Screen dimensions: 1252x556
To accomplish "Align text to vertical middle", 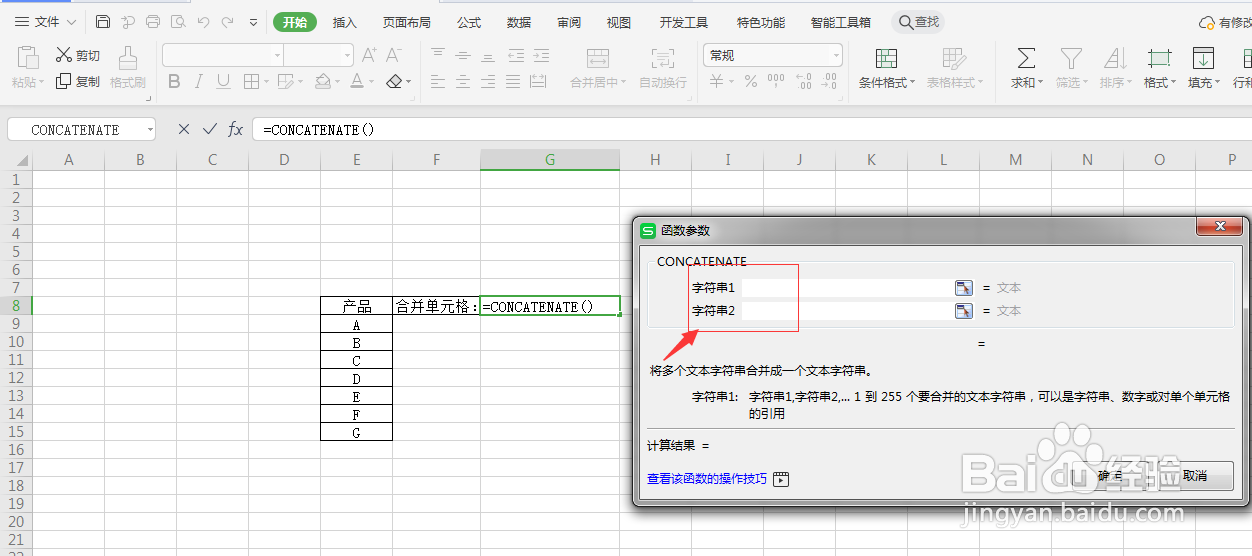I will tap(463, 55).
